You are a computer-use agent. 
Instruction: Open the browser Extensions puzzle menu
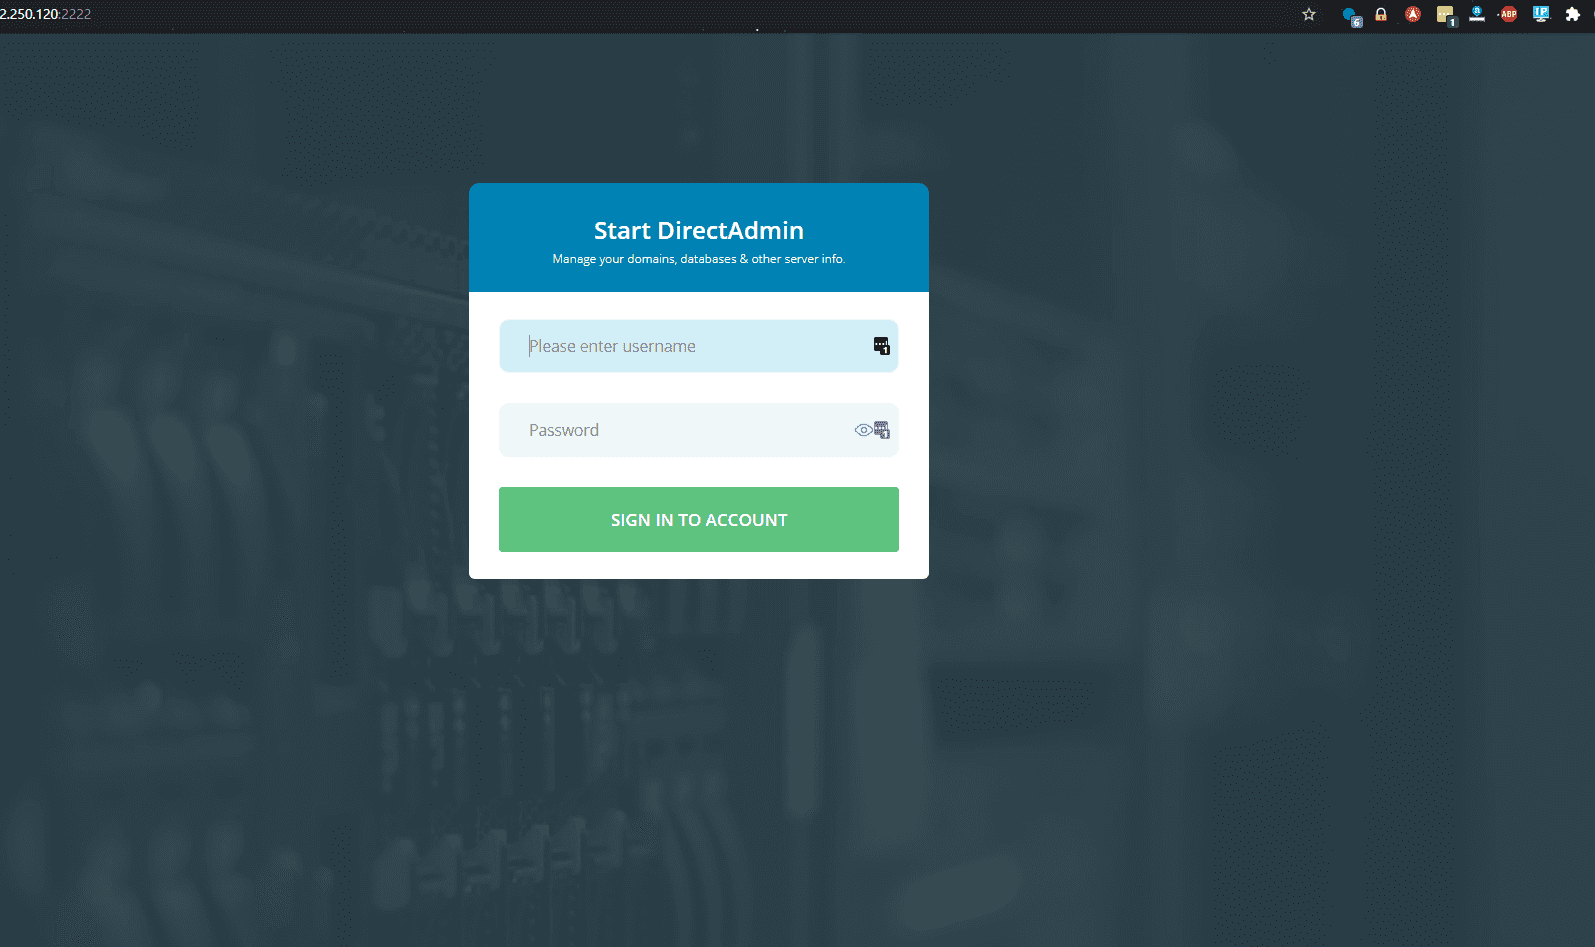1573,14
